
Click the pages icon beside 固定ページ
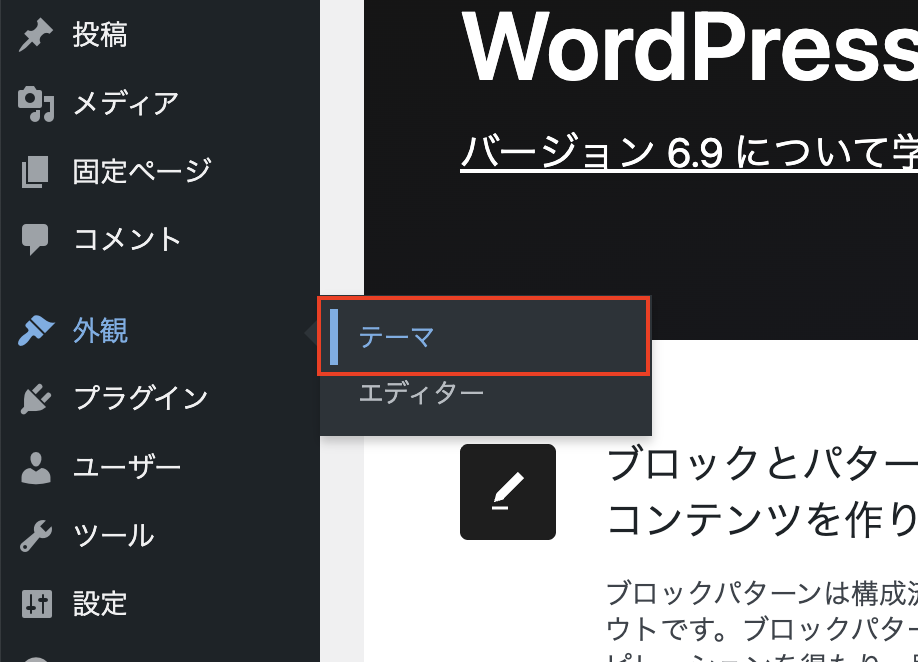coord(36,171)
